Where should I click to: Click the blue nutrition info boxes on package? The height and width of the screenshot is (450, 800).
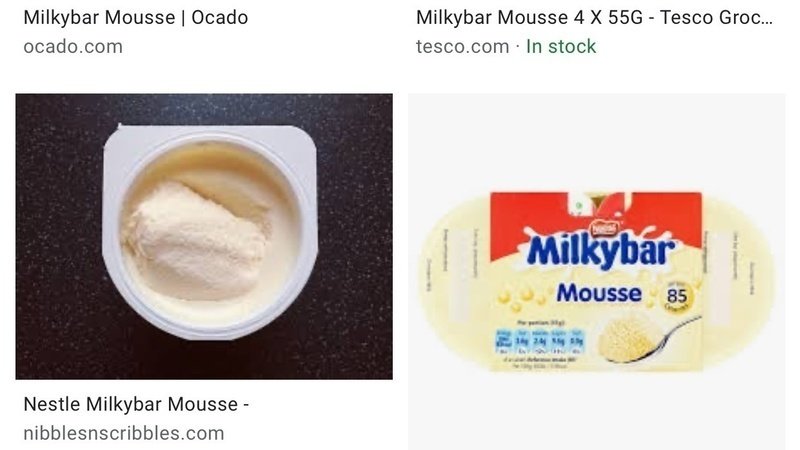540,340
